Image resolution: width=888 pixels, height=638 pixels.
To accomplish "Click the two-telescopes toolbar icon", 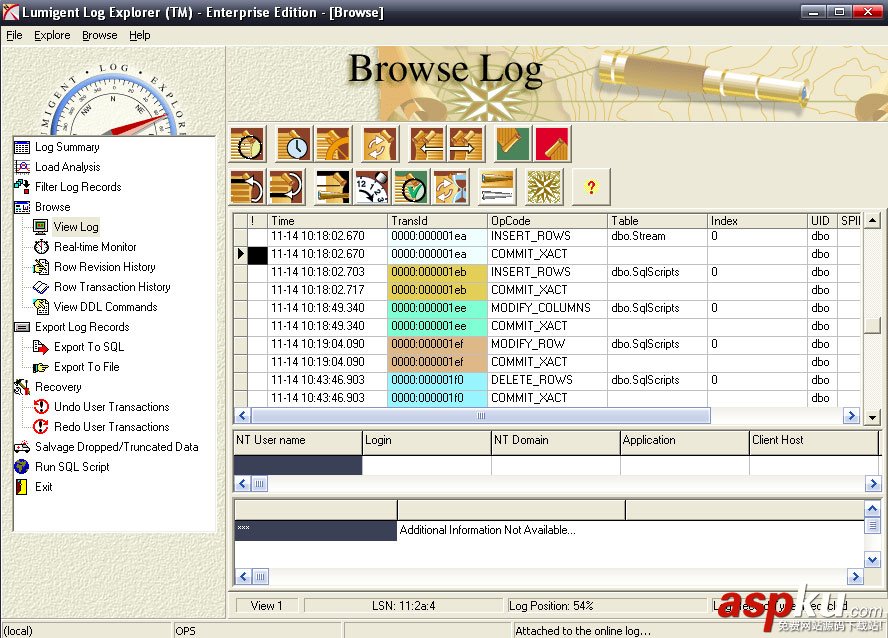I will (497, 187).
